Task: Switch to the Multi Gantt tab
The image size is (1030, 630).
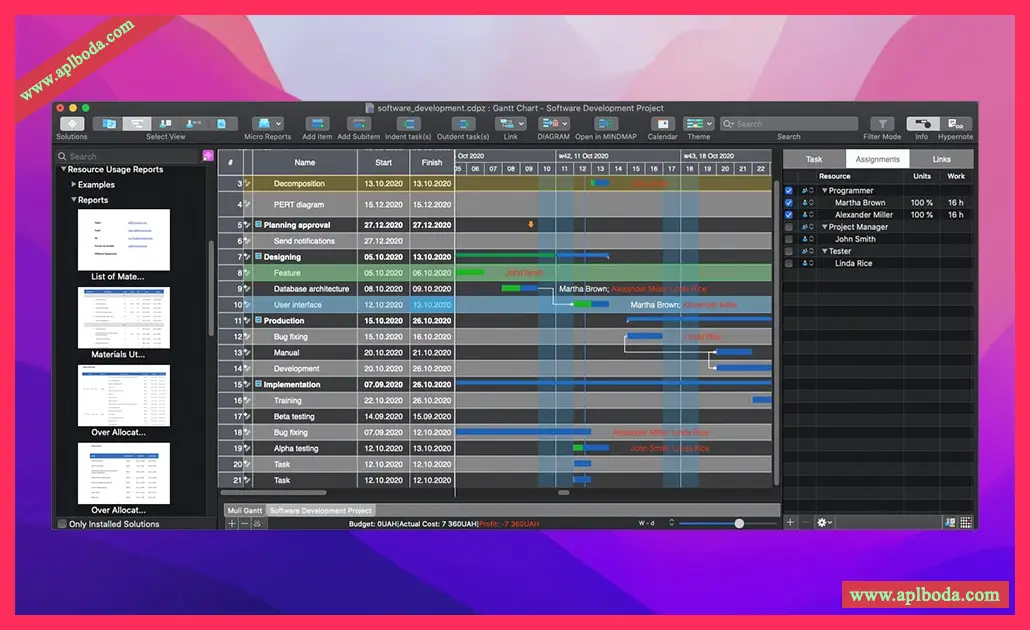Action: click(244, 510)
